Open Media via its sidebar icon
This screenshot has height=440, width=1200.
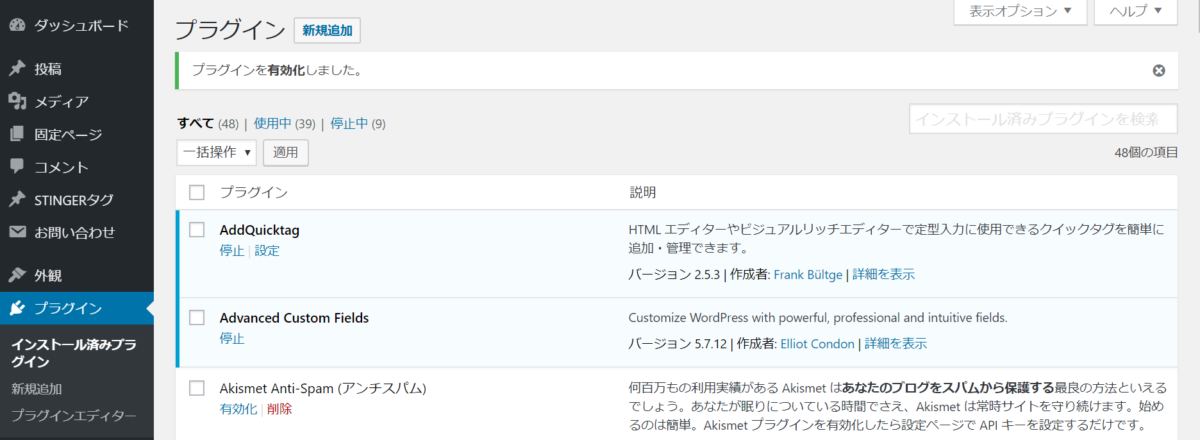17,101
